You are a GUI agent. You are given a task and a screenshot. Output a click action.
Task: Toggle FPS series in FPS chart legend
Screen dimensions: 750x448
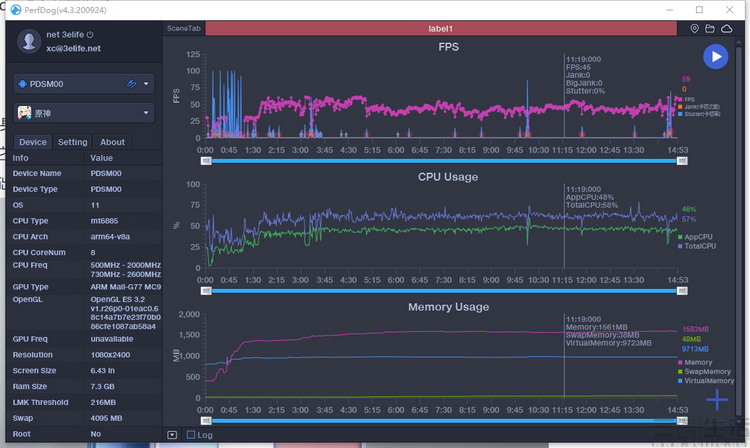pos(686,99)
